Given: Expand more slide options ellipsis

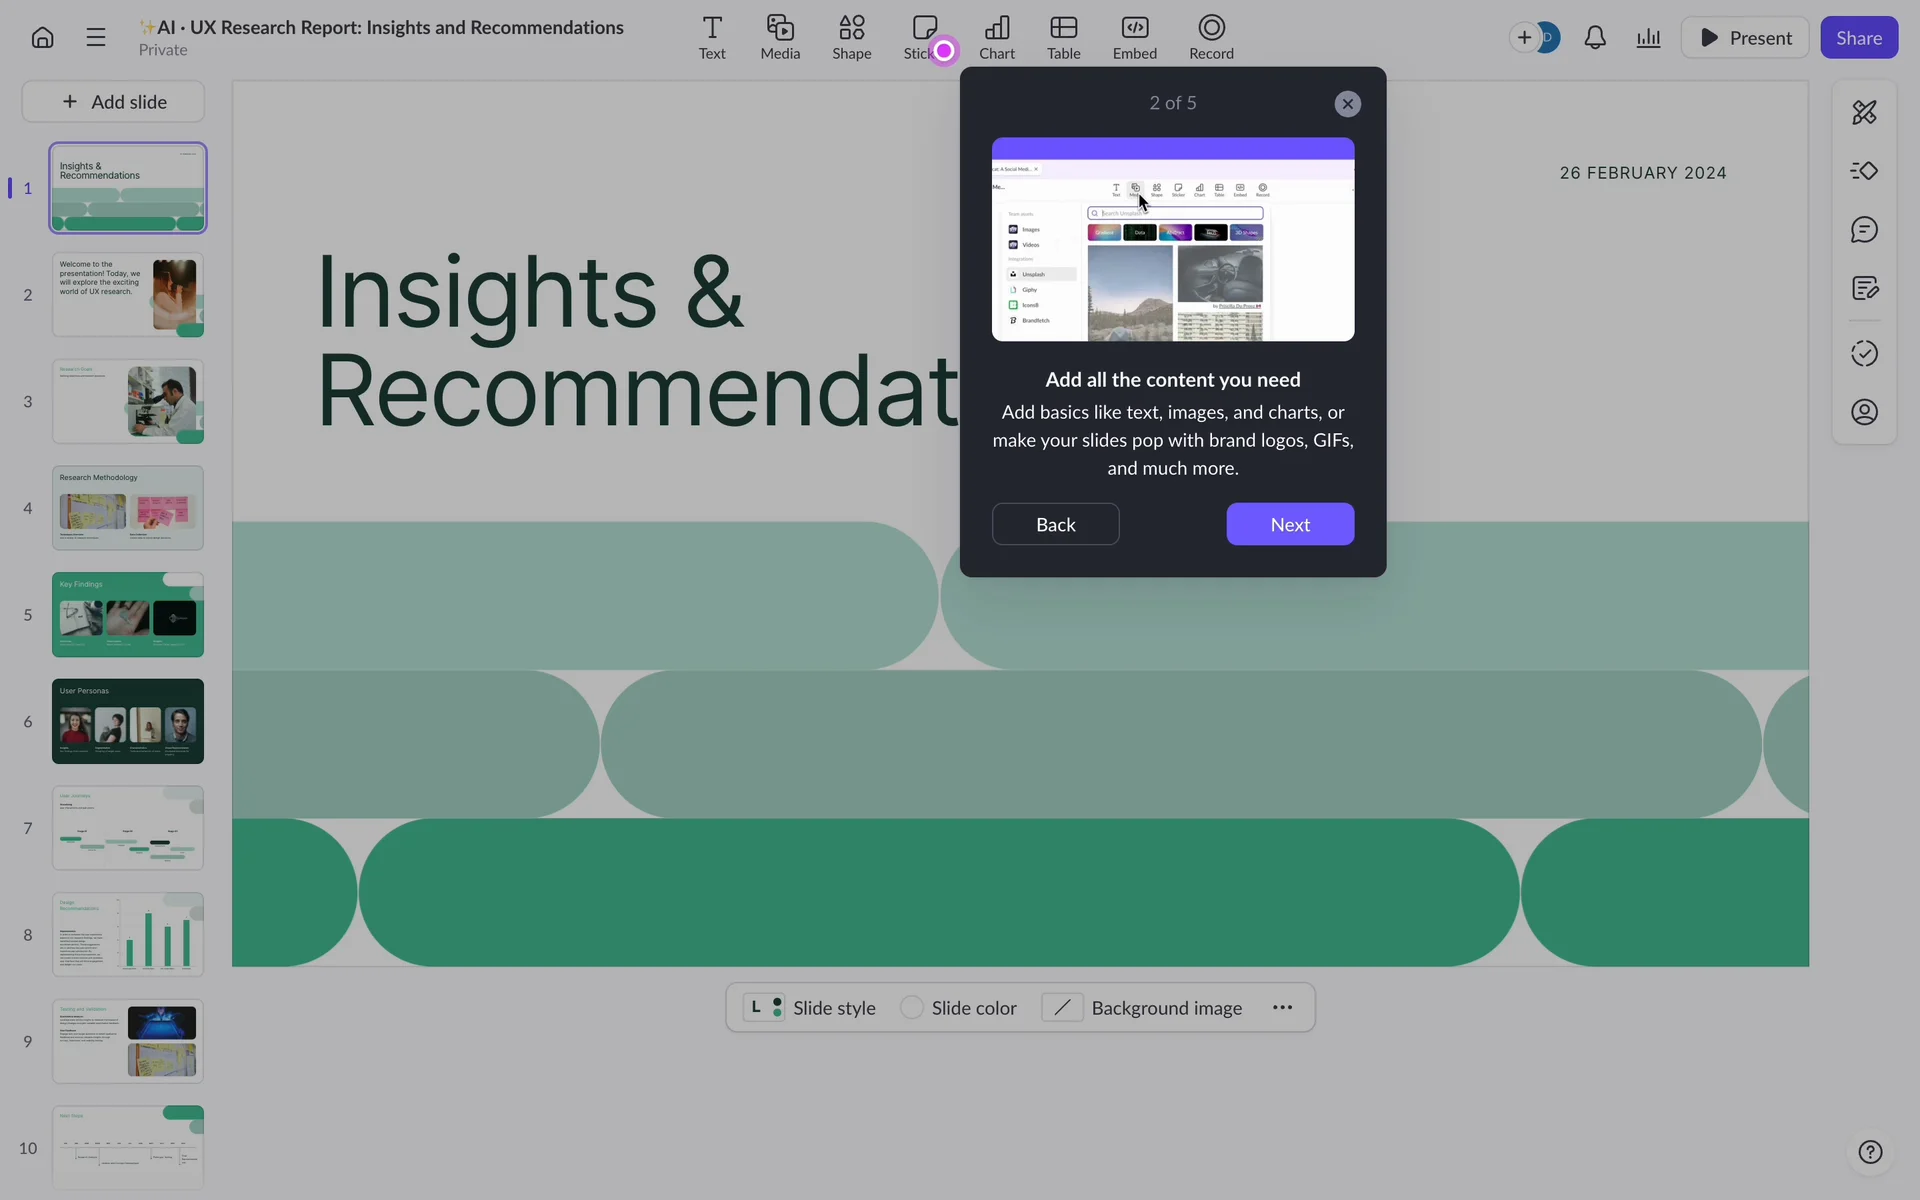Looking at the screenshot, I should point(1283,1008).
